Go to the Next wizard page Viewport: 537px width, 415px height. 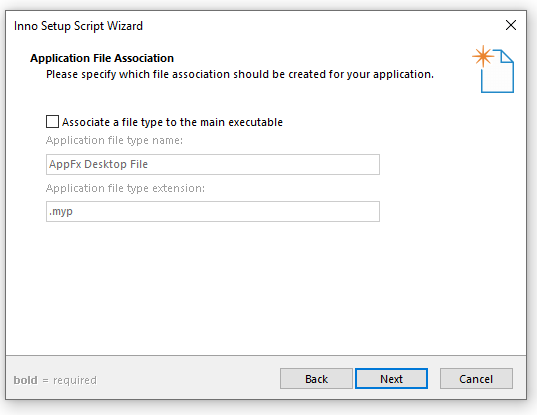tap(391, 379)
